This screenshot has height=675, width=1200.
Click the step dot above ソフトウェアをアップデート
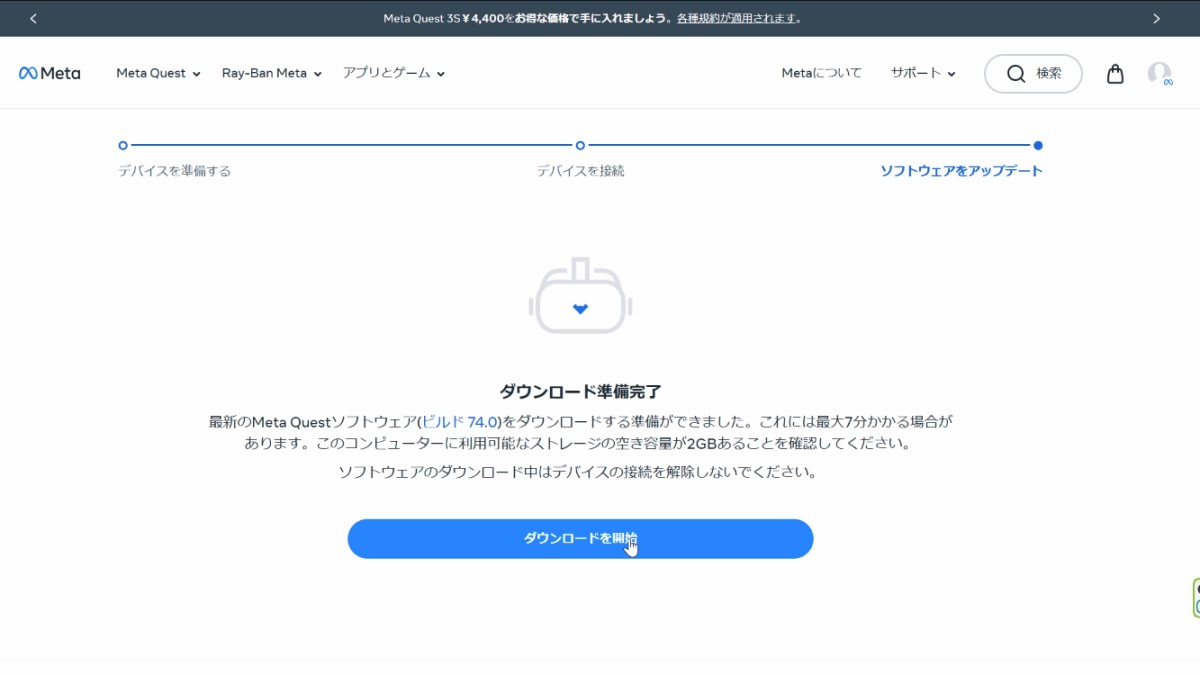(x=1038, y=145)
